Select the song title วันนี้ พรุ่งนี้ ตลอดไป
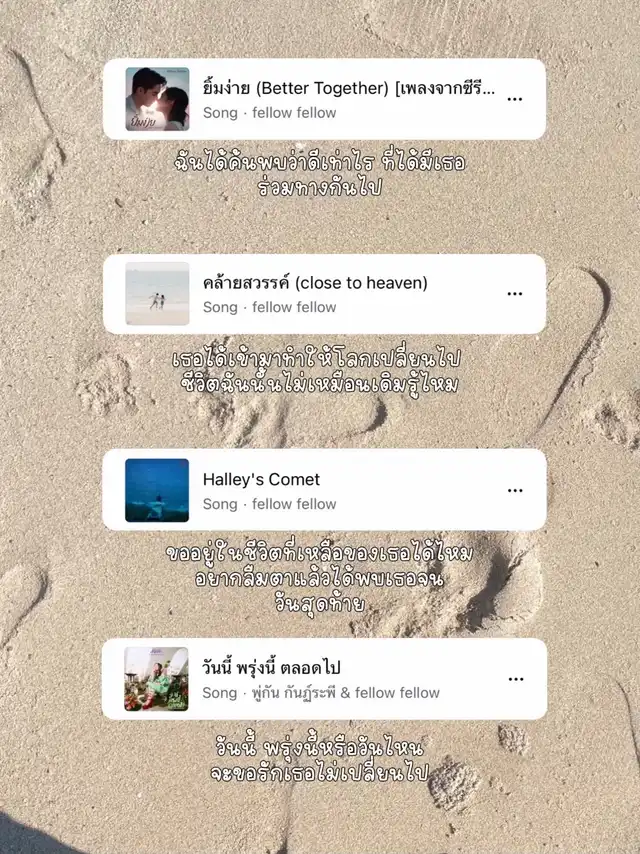Screen dimensions: 640x854 point(271,668)
